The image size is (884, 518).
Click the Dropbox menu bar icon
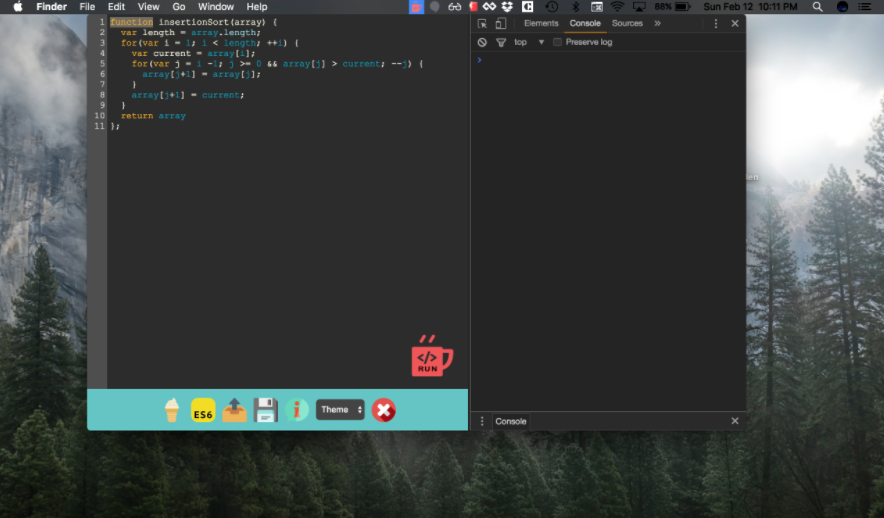pos(507,7)
